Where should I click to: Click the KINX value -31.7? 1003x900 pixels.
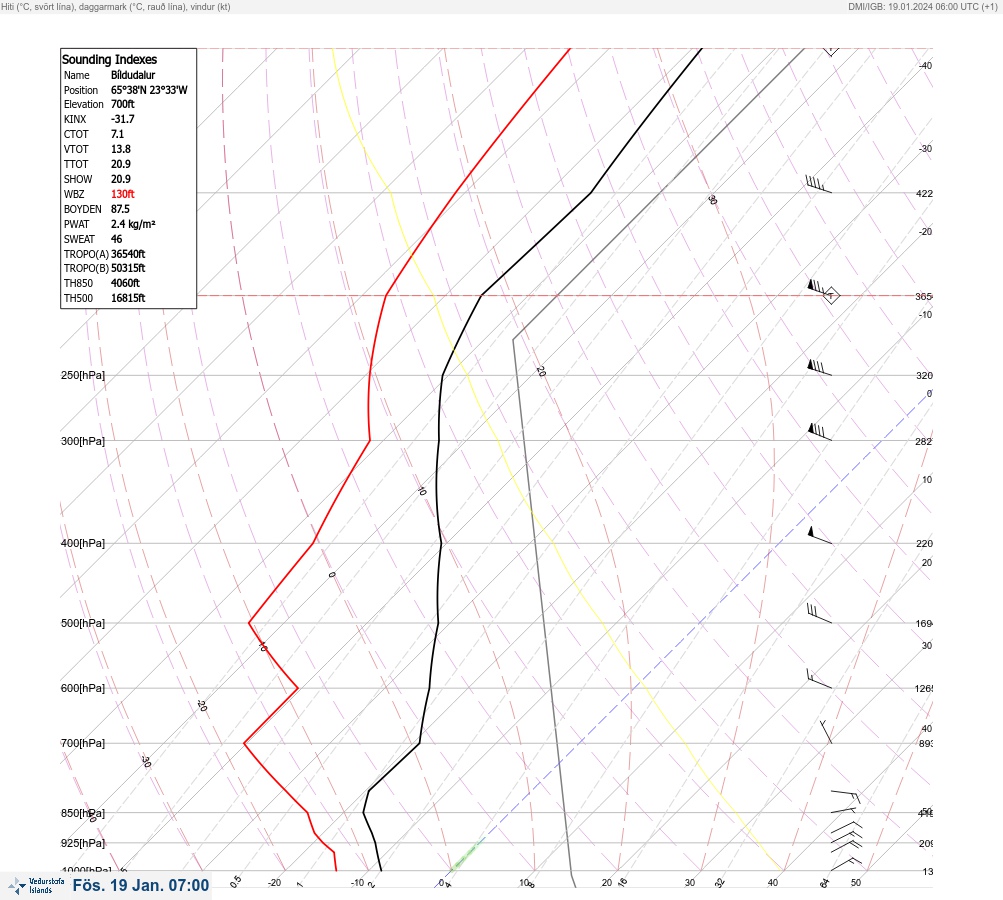[x=122, y=119]
